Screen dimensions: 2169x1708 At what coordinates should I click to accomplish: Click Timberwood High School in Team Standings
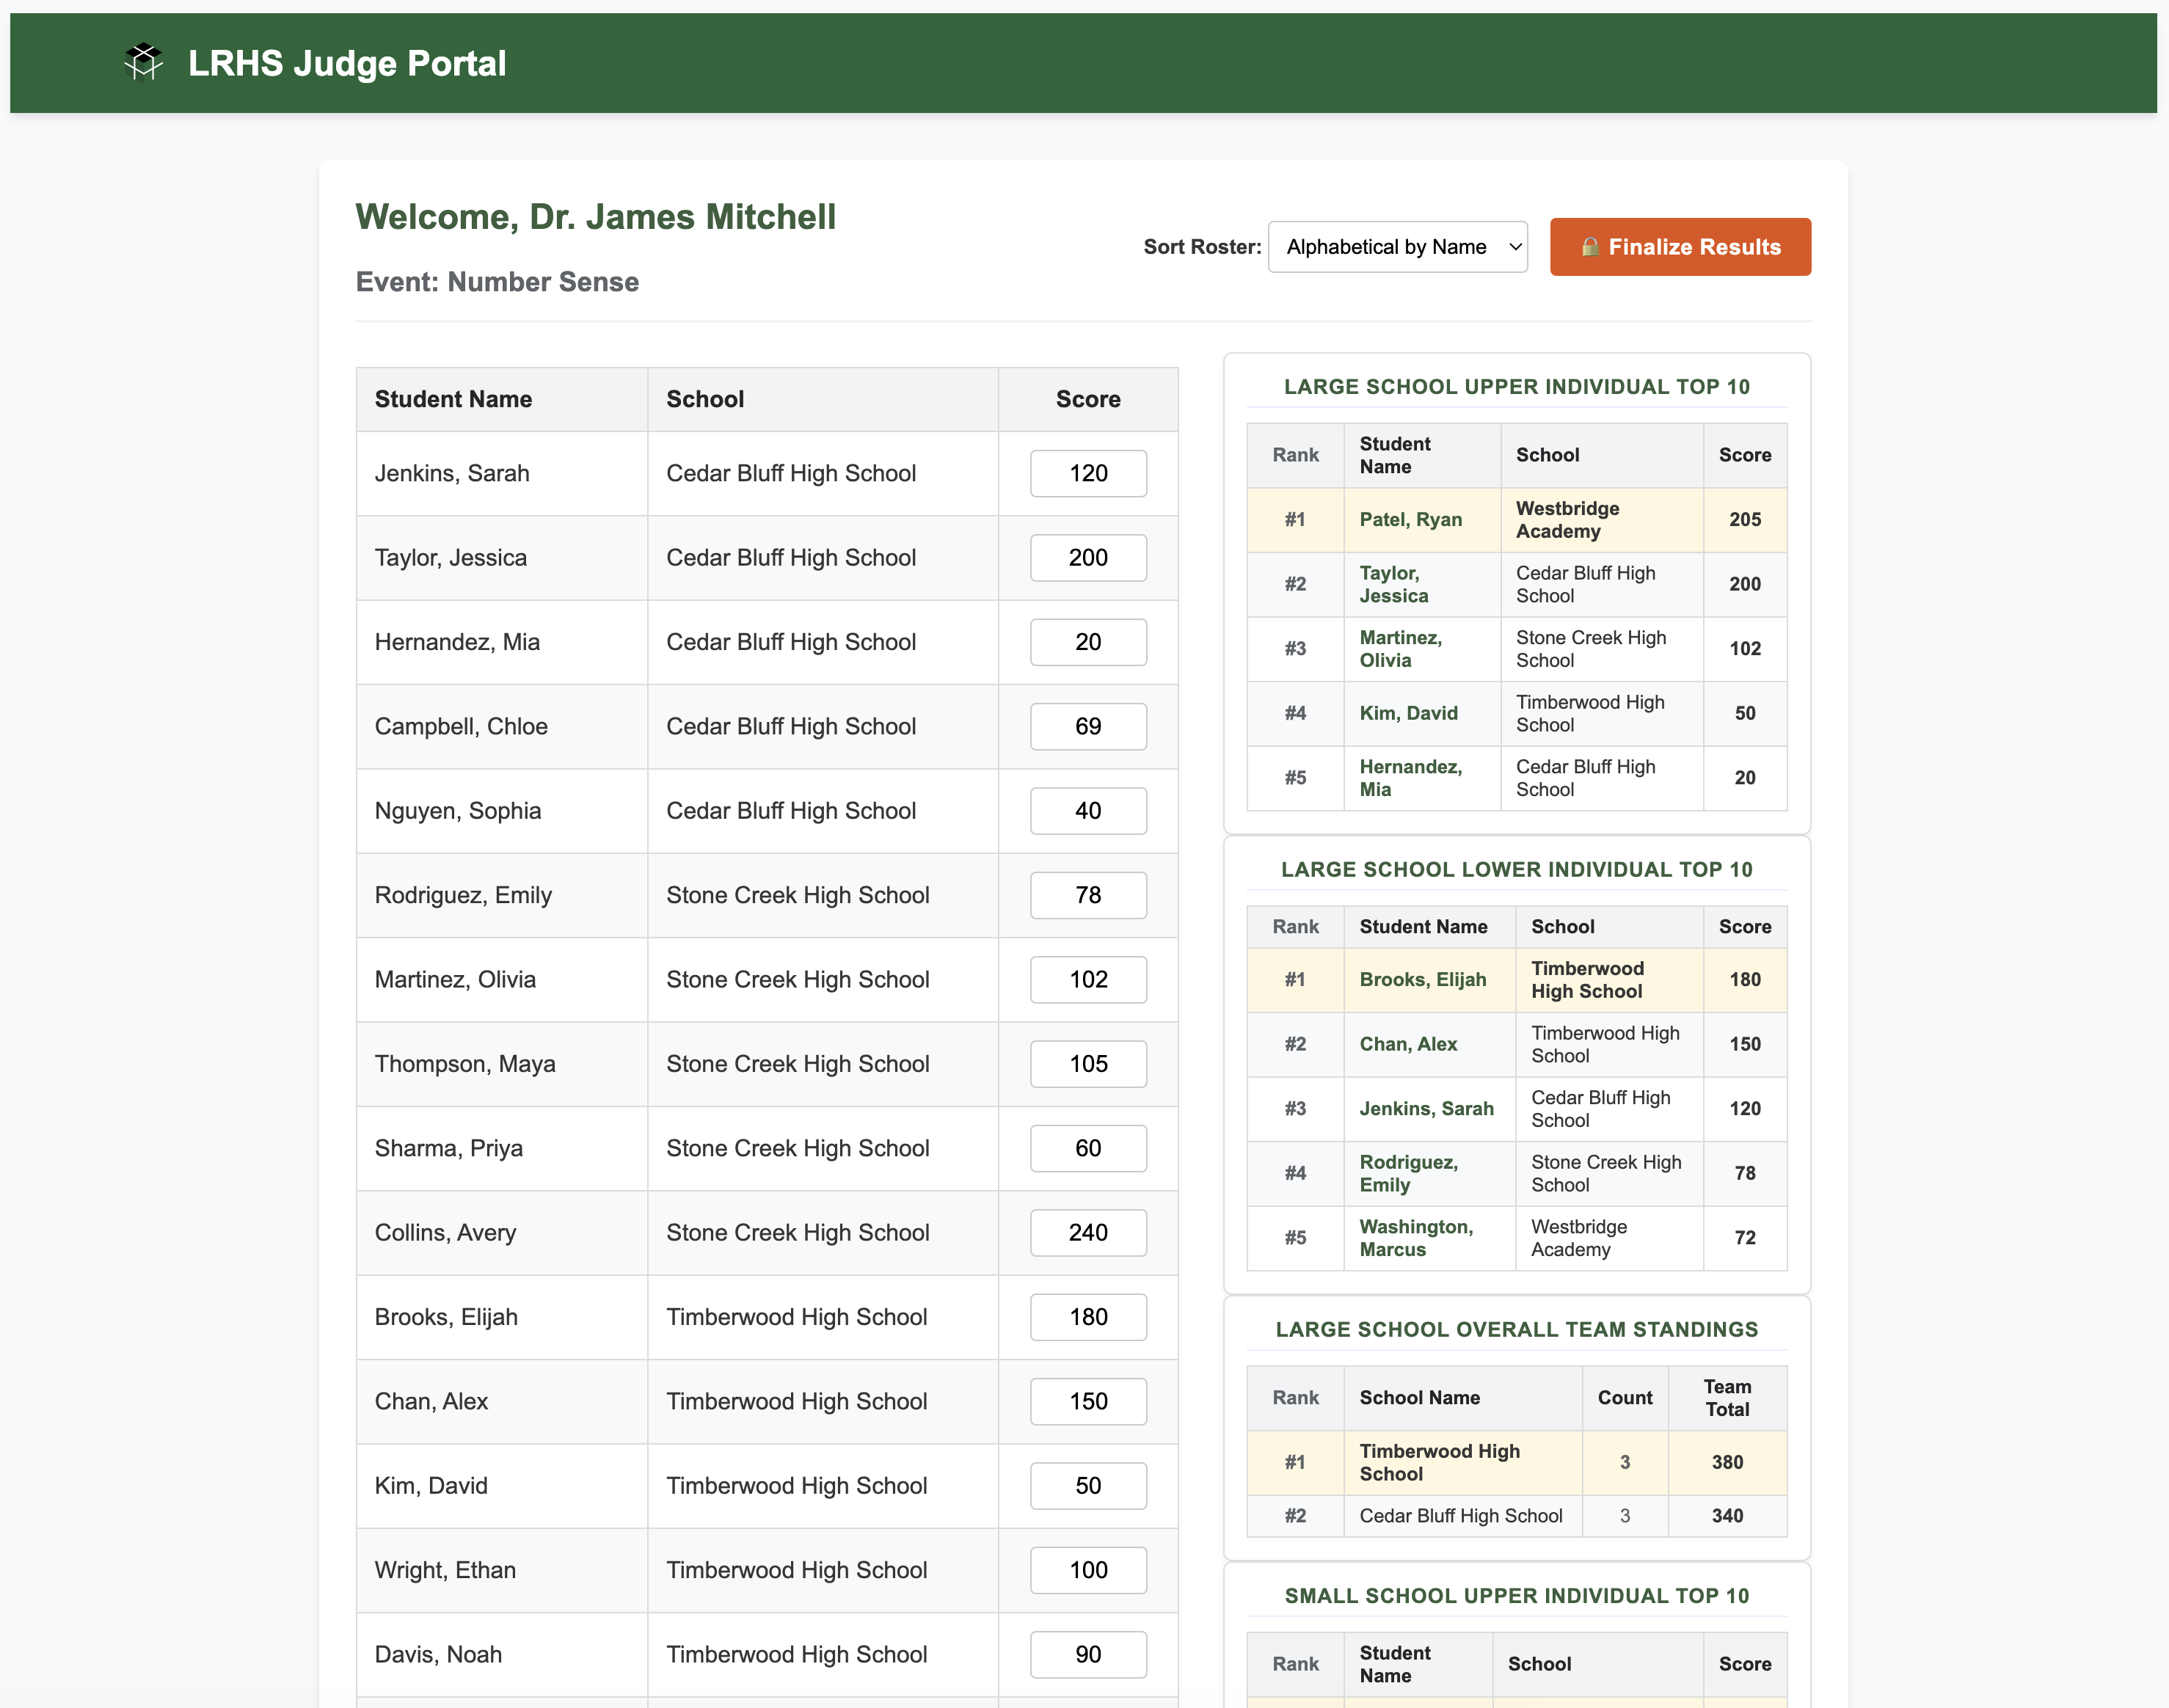pos(1439,1462)
